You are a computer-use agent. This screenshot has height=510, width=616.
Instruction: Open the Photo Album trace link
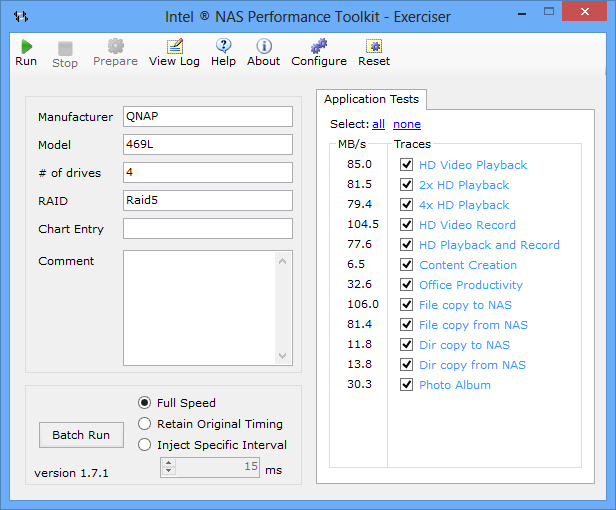point(455,385)
